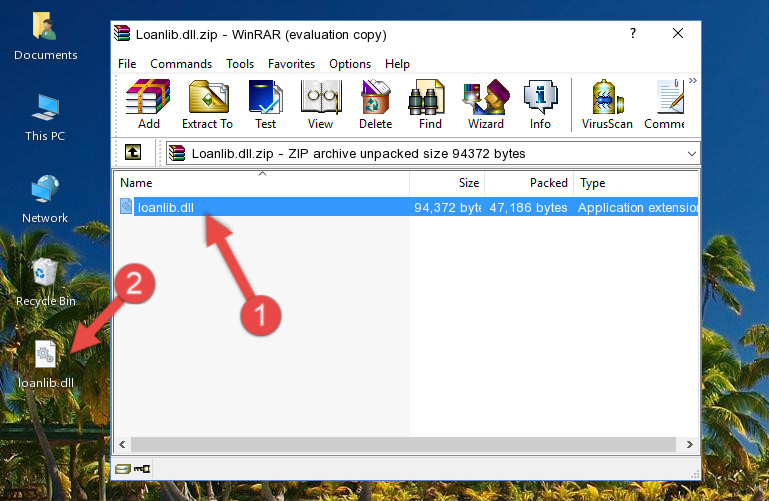Select the Network desktop icon

tap(45, 199)
